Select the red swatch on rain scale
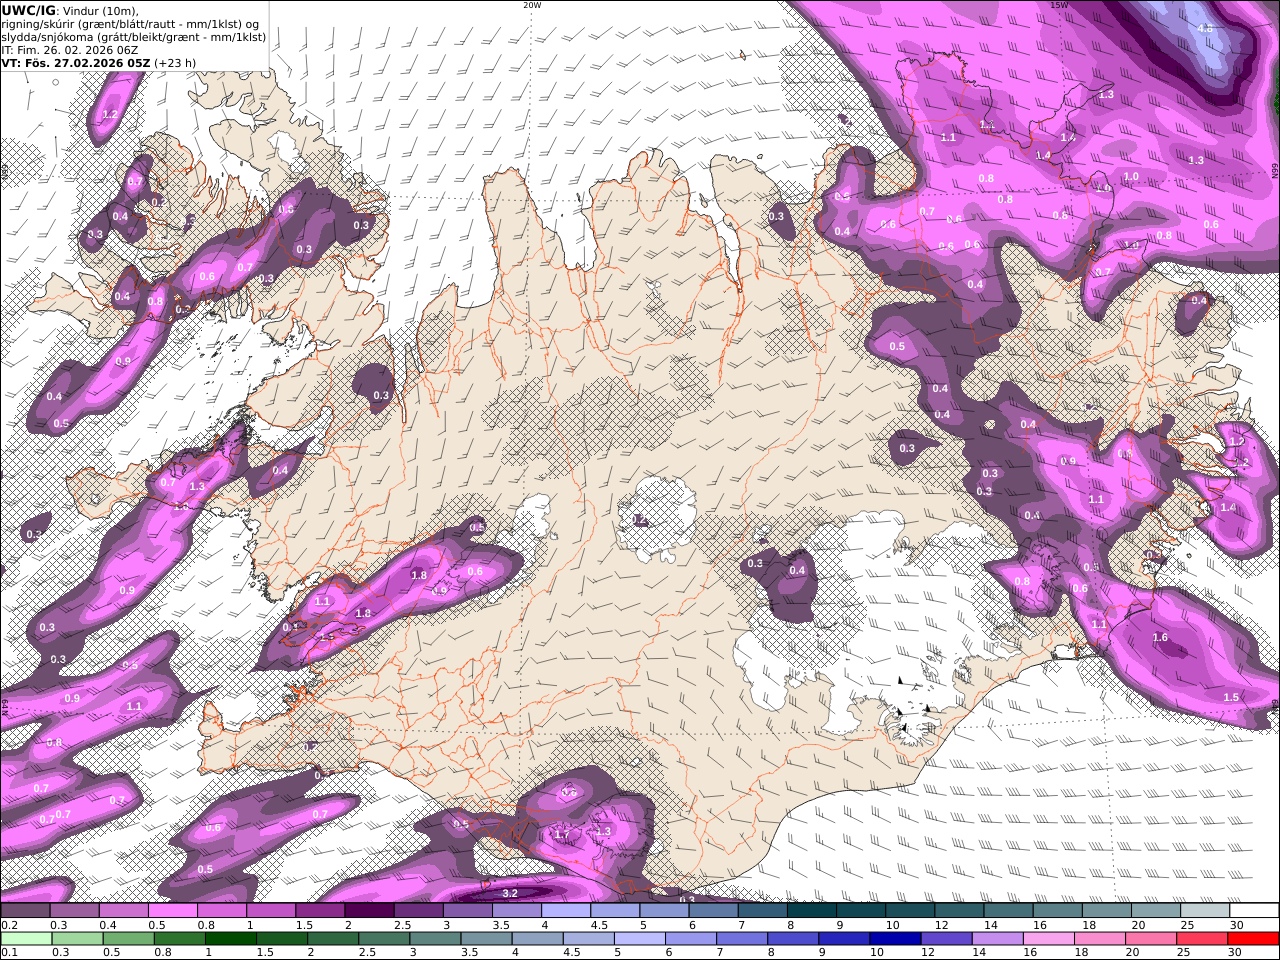 [1253, 939]
